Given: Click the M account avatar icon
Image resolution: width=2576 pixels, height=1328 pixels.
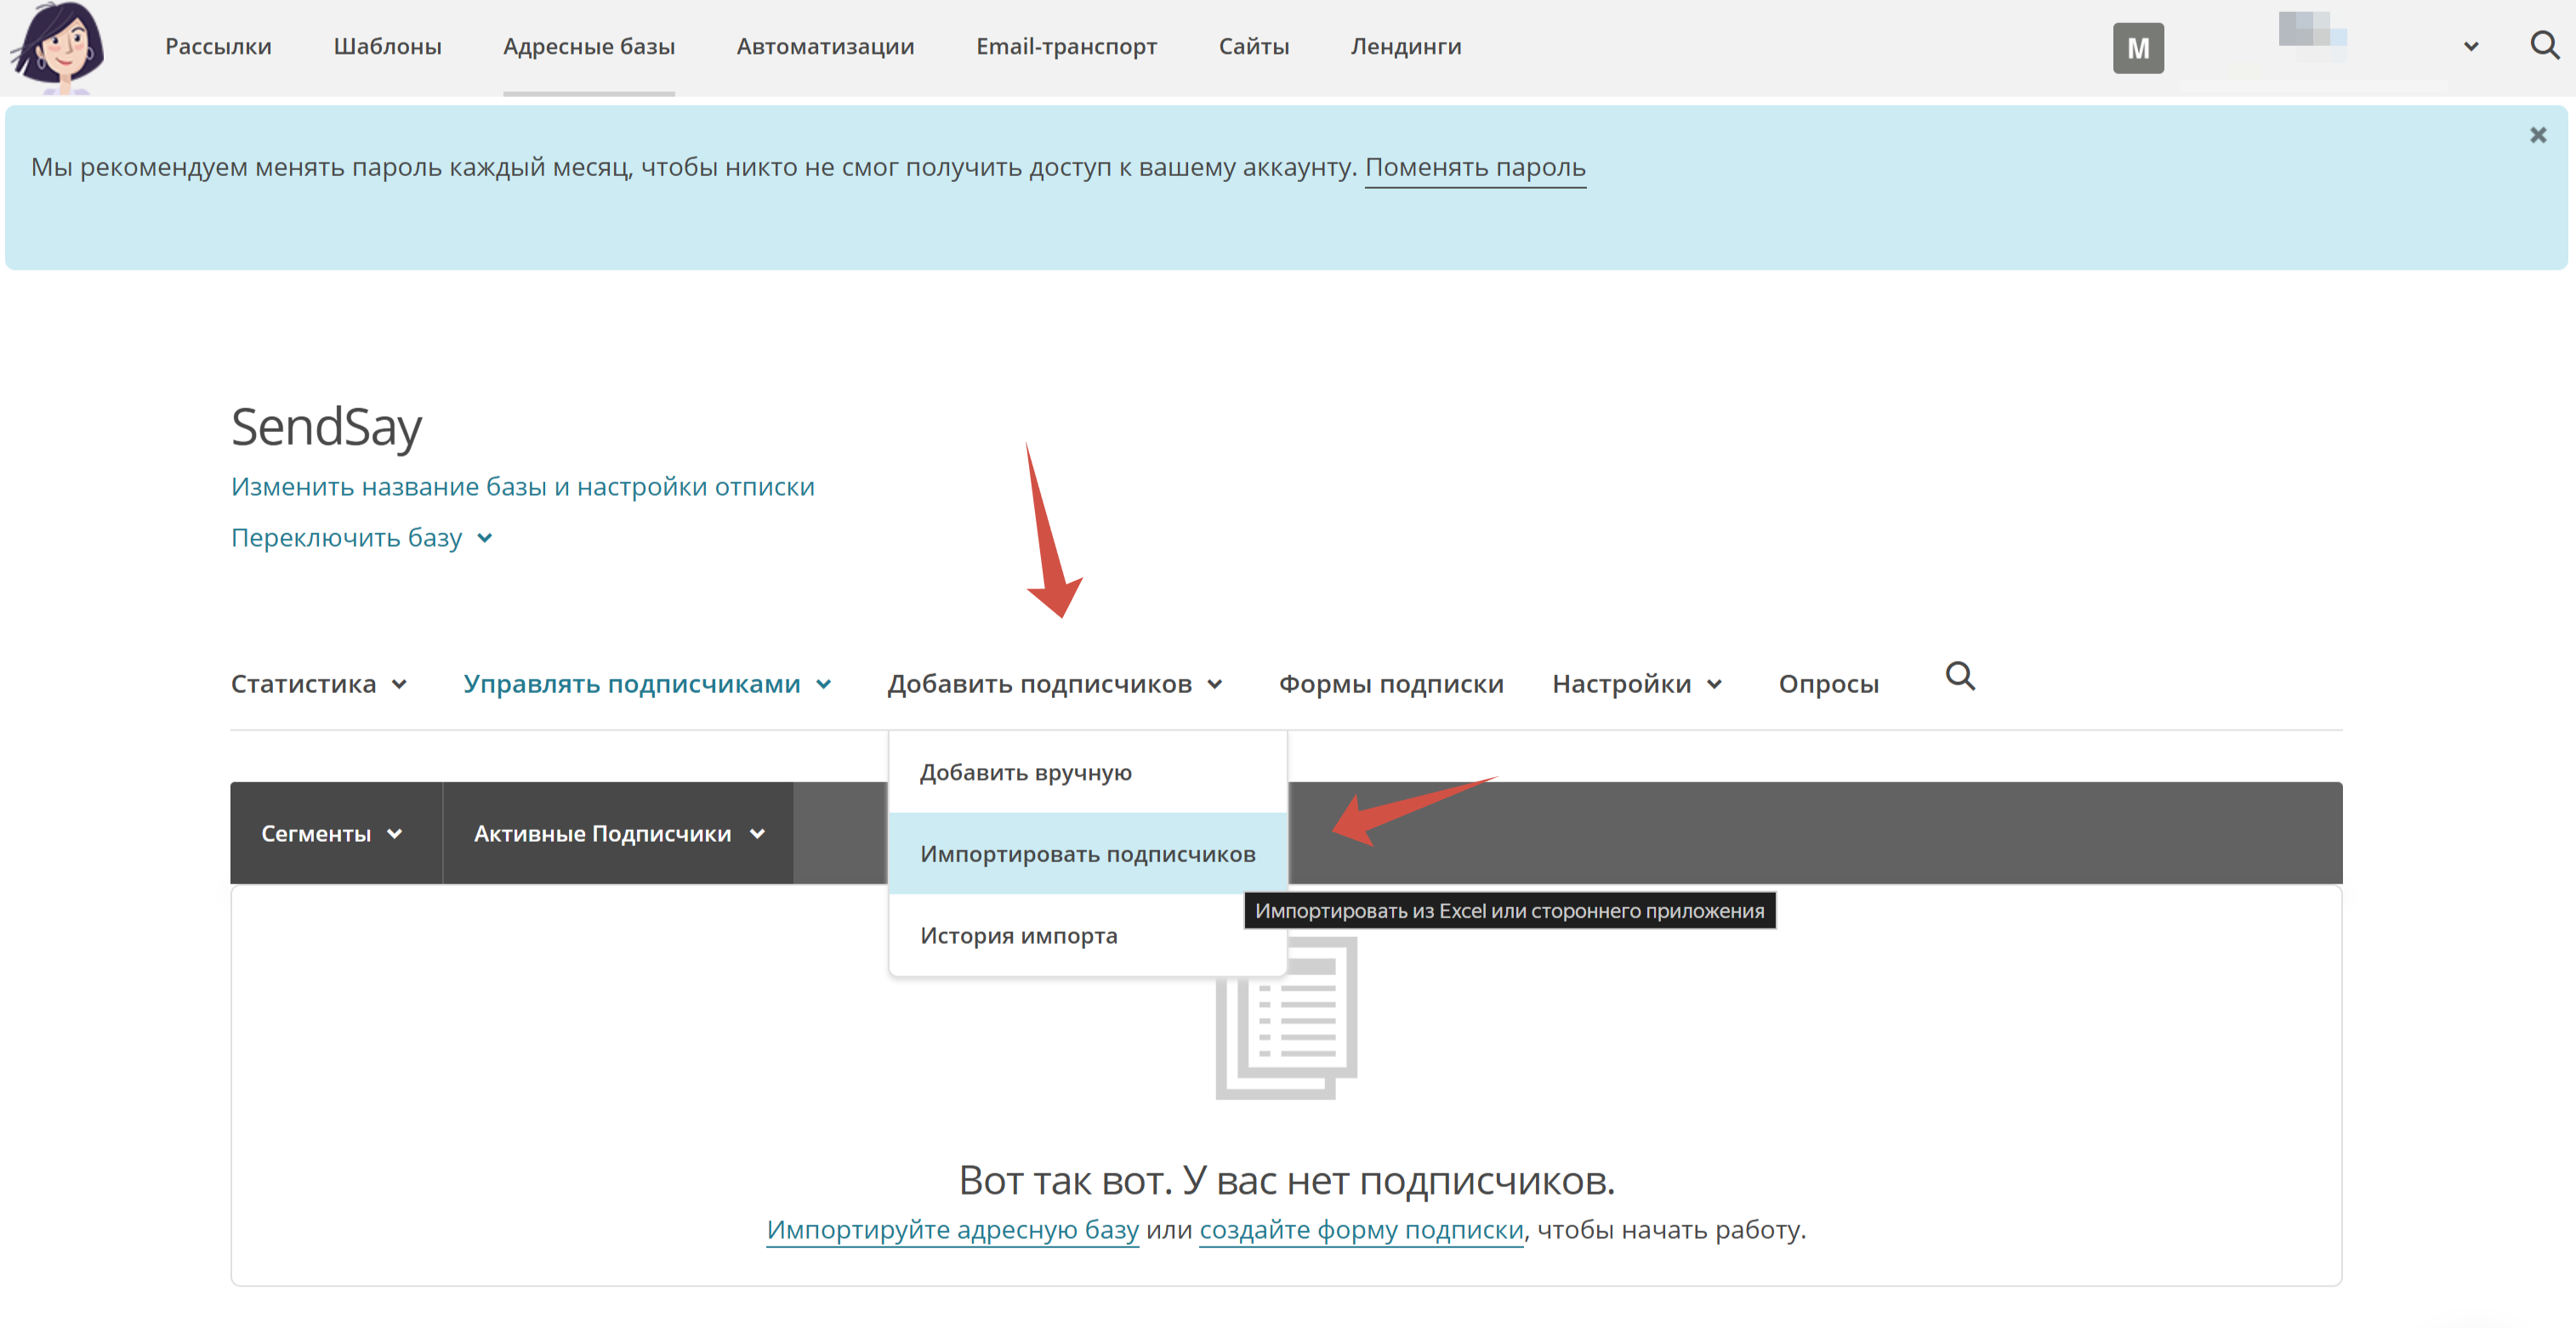Looking at the screenshot, I should 2138,48.
